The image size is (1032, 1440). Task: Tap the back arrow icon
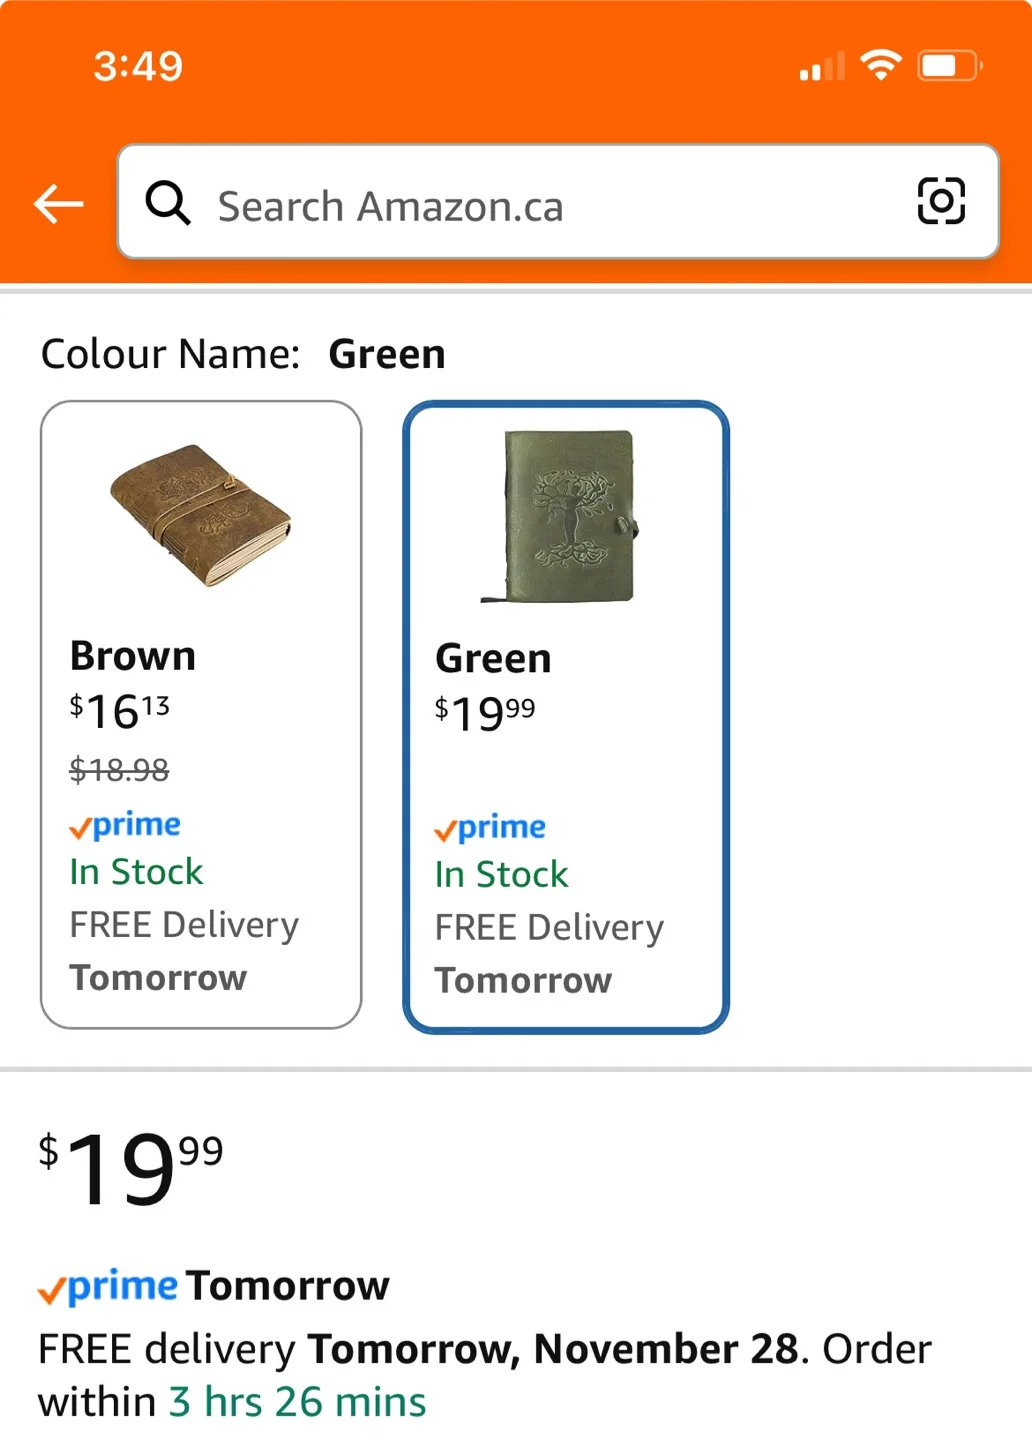click(x=59, y=204)
